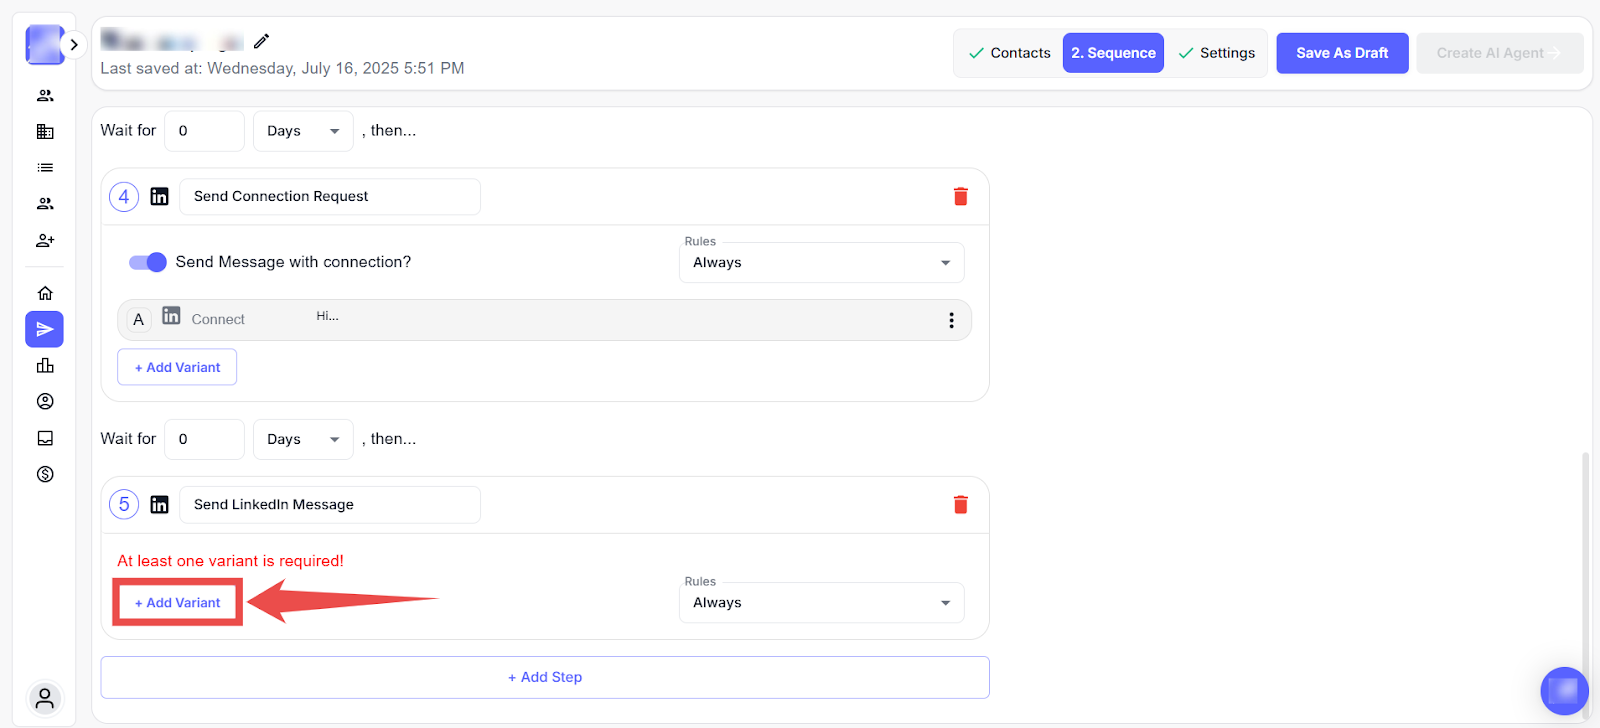Image resolution: width=1600 pixels, height=728 pixels.
Task: Switch to the Contacts tab
Action: [x=1009, y=53]
